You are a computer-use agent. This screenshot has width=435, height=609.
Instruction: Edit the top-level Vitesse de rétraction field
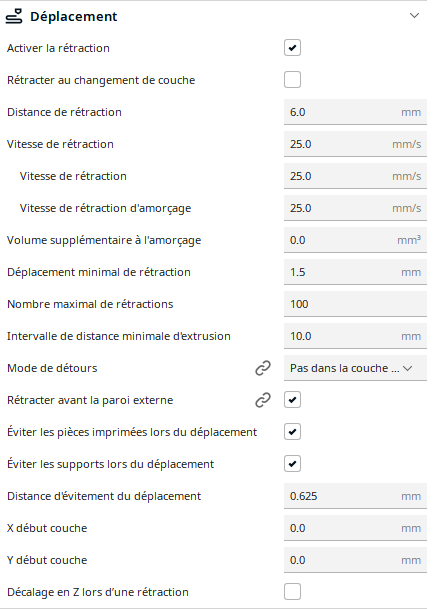[x=355, y=144]
